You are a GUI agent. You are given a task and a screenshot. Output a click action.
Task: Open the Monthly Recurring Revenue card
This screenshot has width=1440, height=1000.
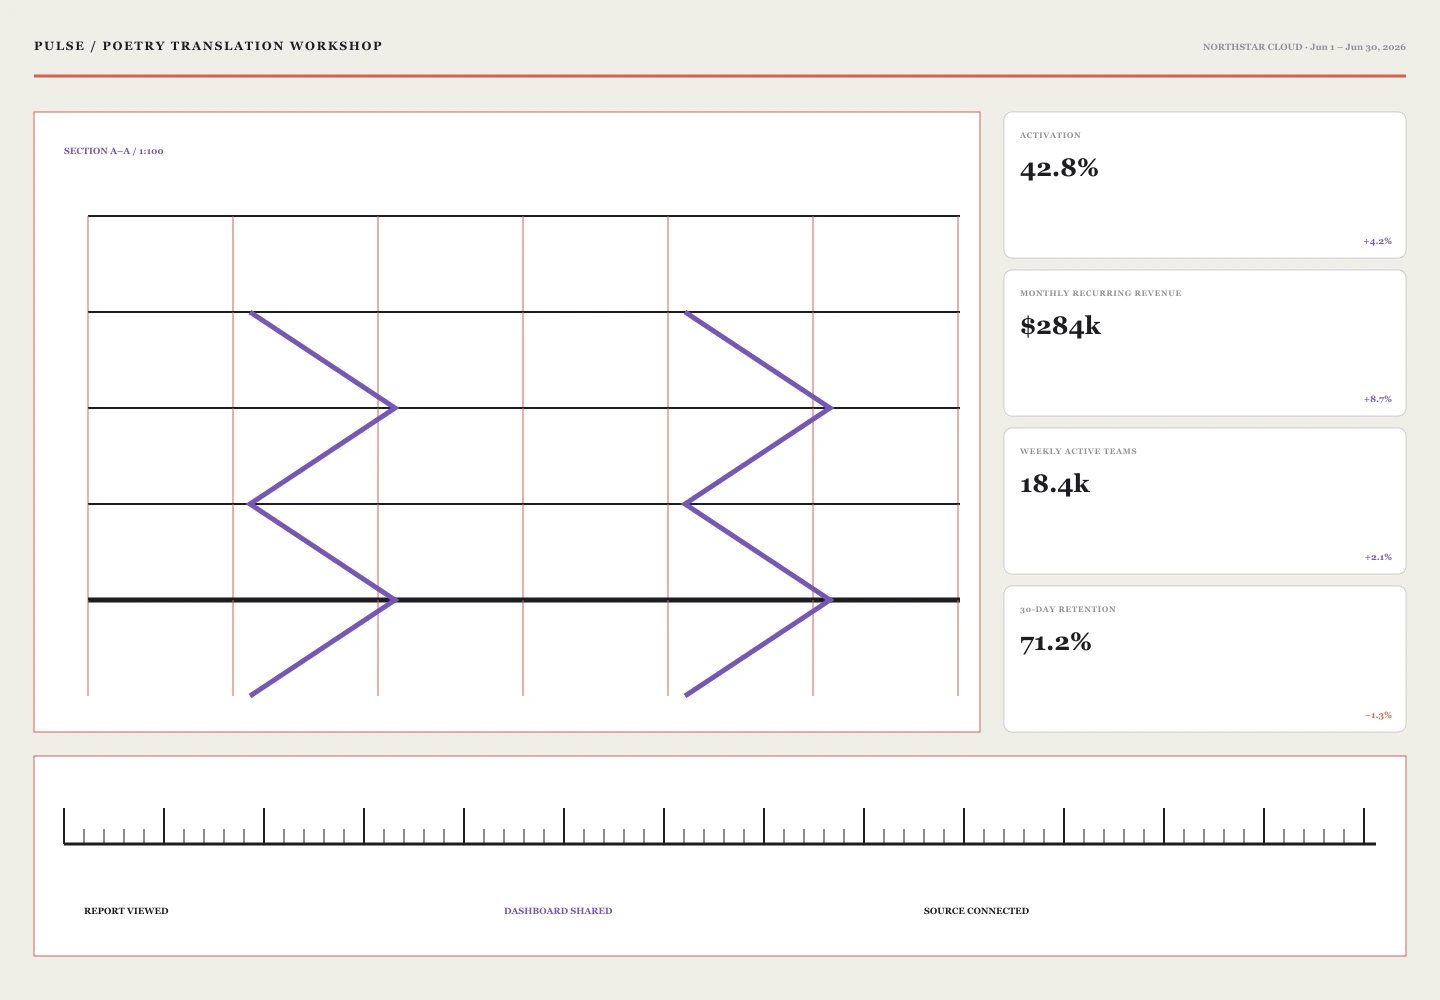click(1205, 343)
